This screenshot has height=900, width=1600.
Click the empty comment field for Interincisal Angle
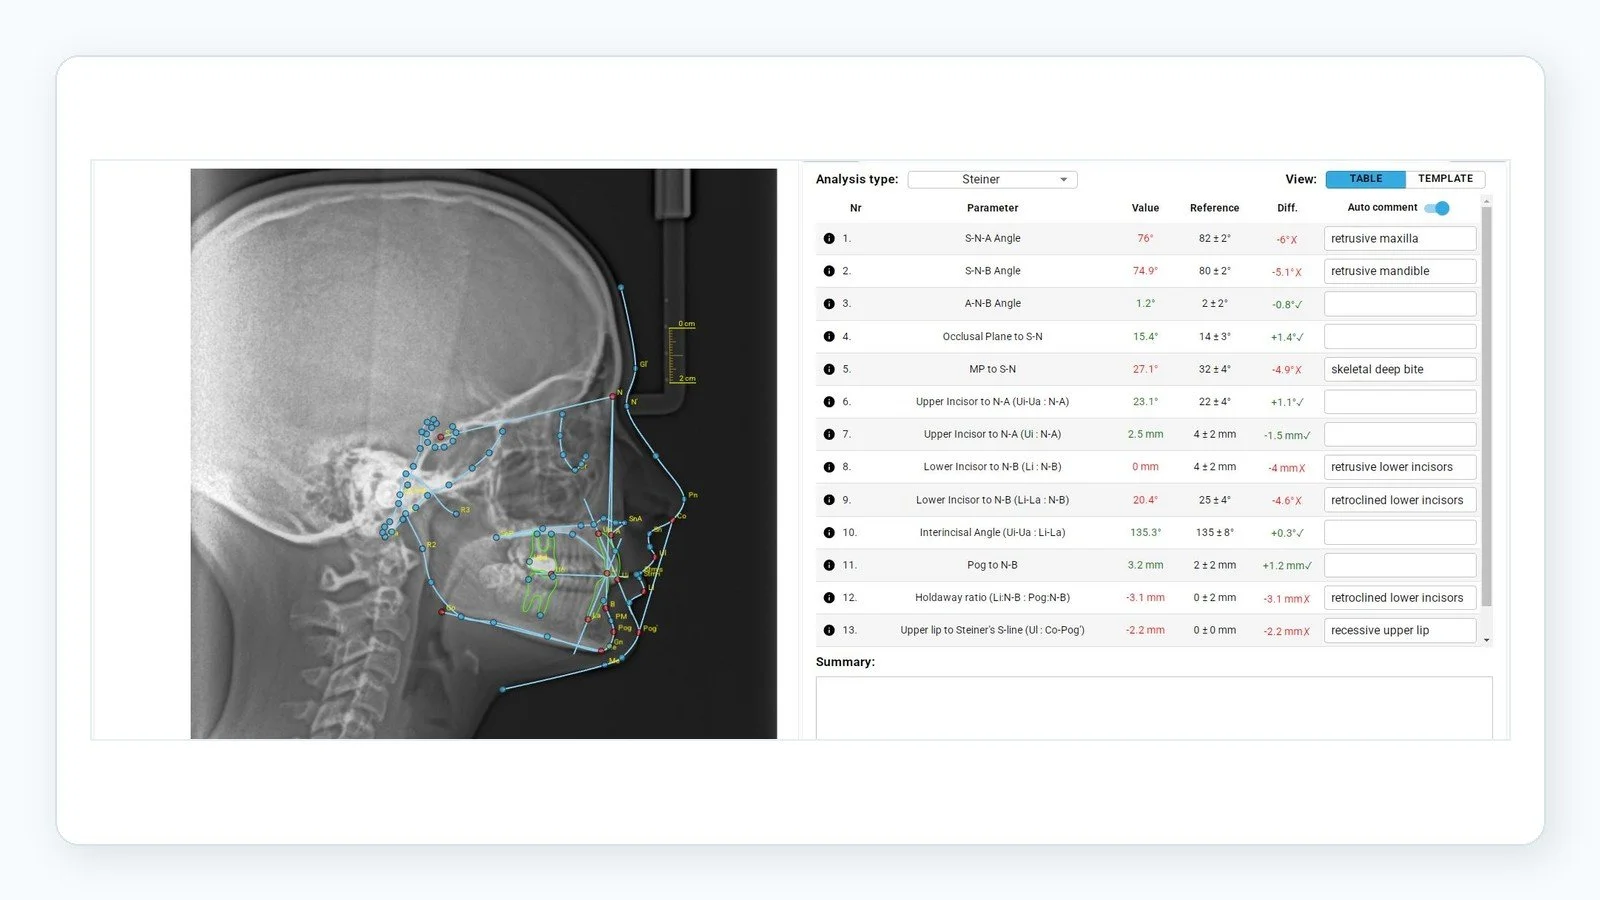(1400, 533)
